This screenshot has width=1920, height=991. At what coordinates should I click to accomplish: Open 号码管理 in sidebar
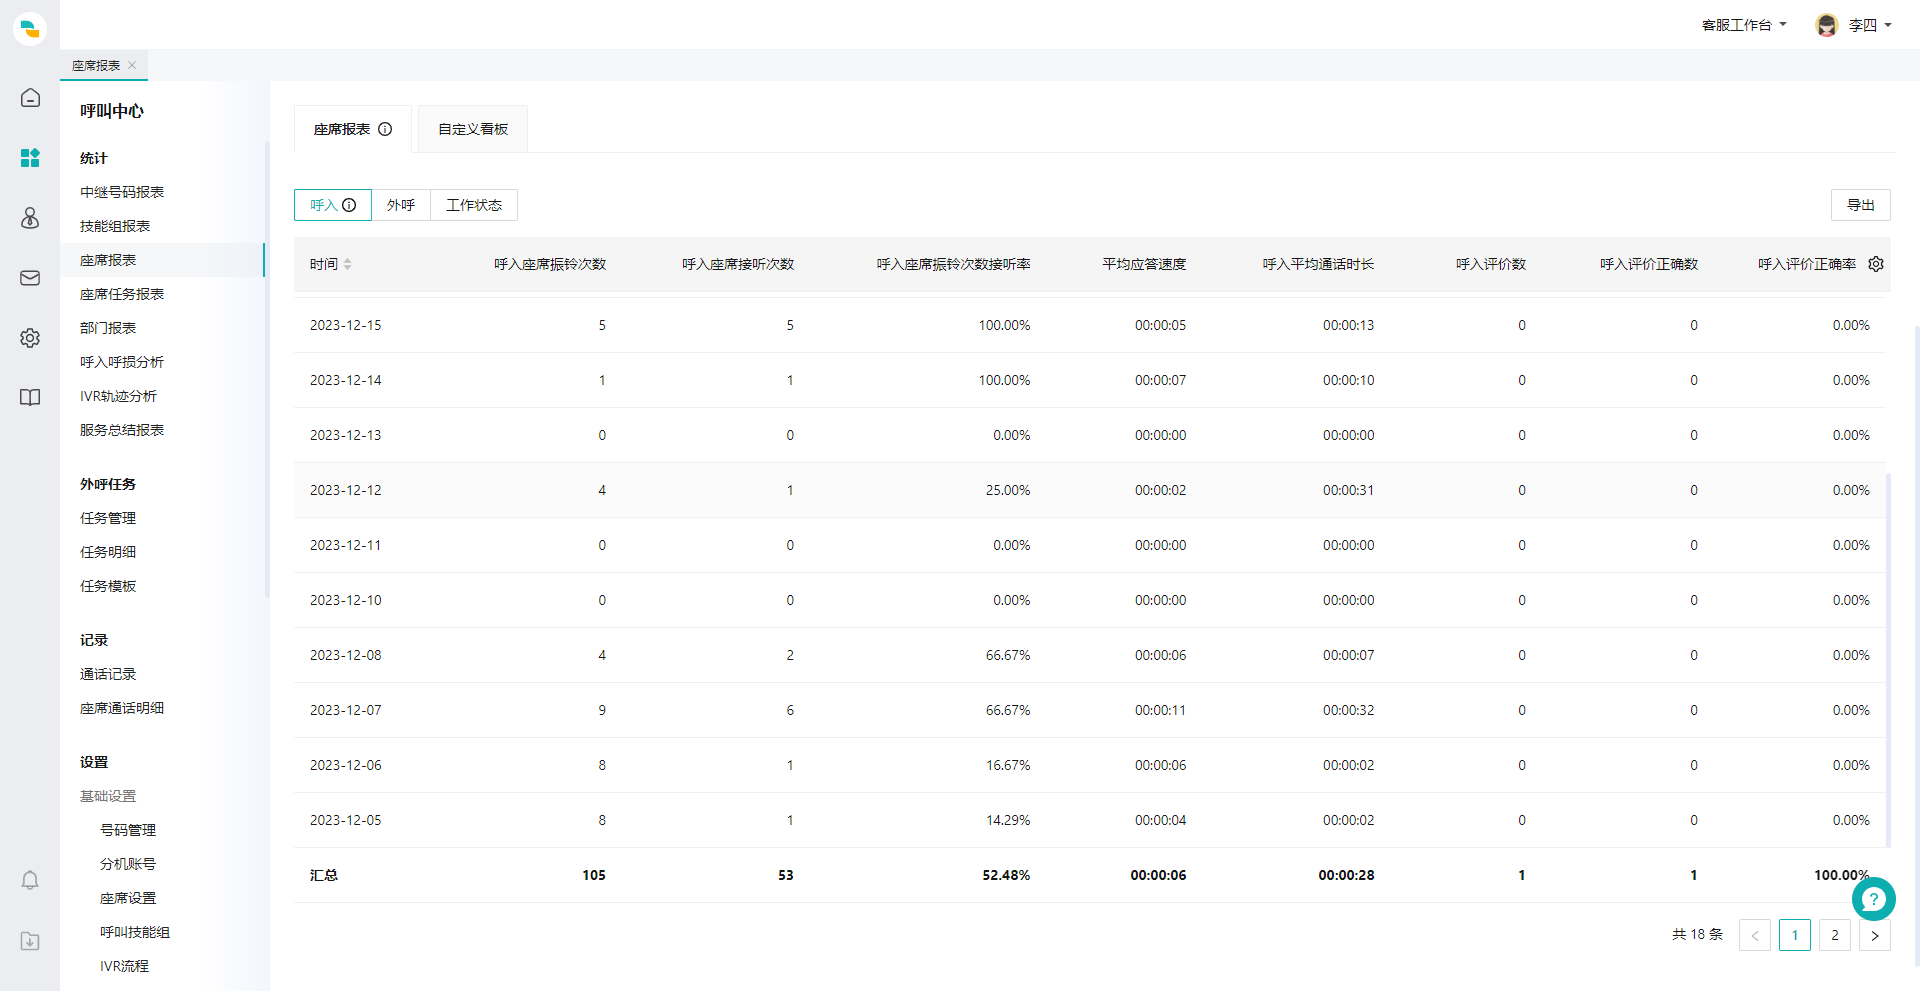tap(128, 830)
